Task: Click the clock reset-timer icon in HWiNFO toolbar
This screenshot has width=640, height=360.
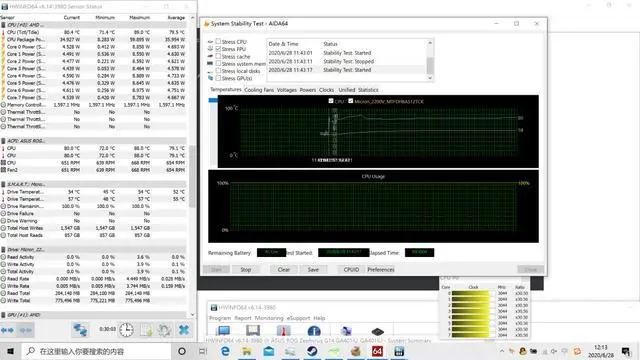Action: click(x=126, y=329)
